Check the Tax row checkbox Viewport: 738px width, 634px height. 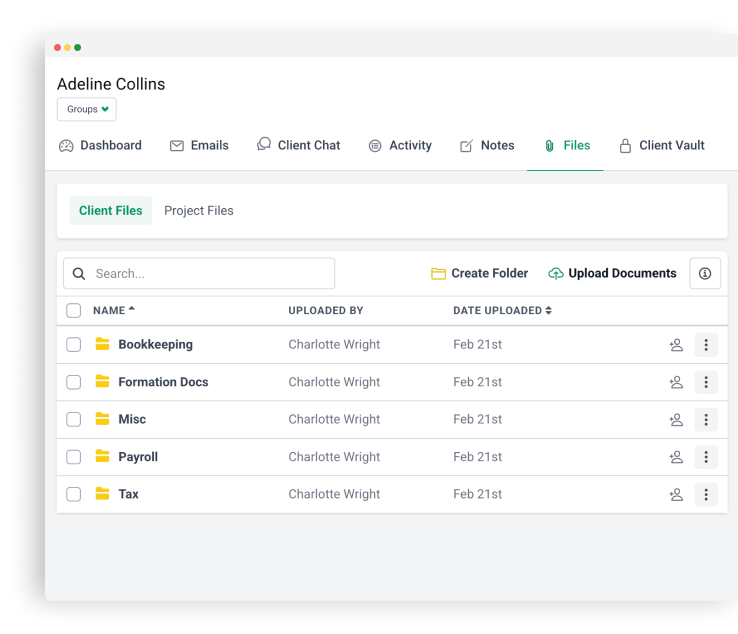pos(73,494)
